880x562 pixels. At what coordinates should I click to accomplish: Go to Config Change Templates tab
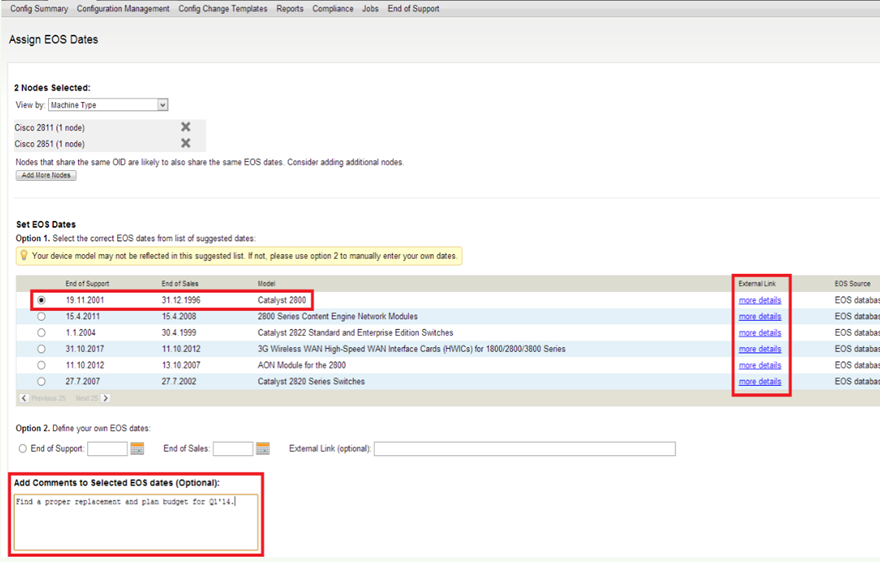coord(223,9)
